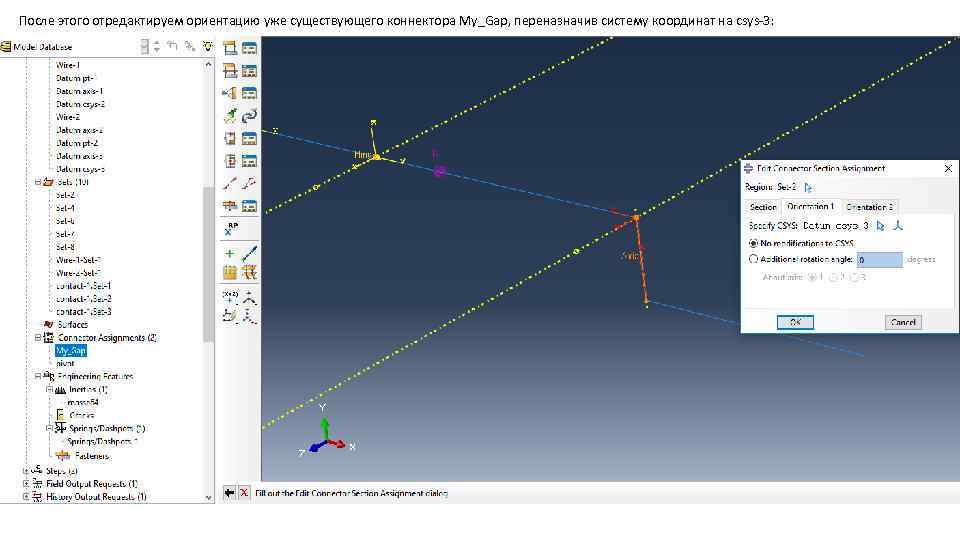The image size is (960, 540).
Task: Collapse the Sets (10) tree node
Action: 38,182
